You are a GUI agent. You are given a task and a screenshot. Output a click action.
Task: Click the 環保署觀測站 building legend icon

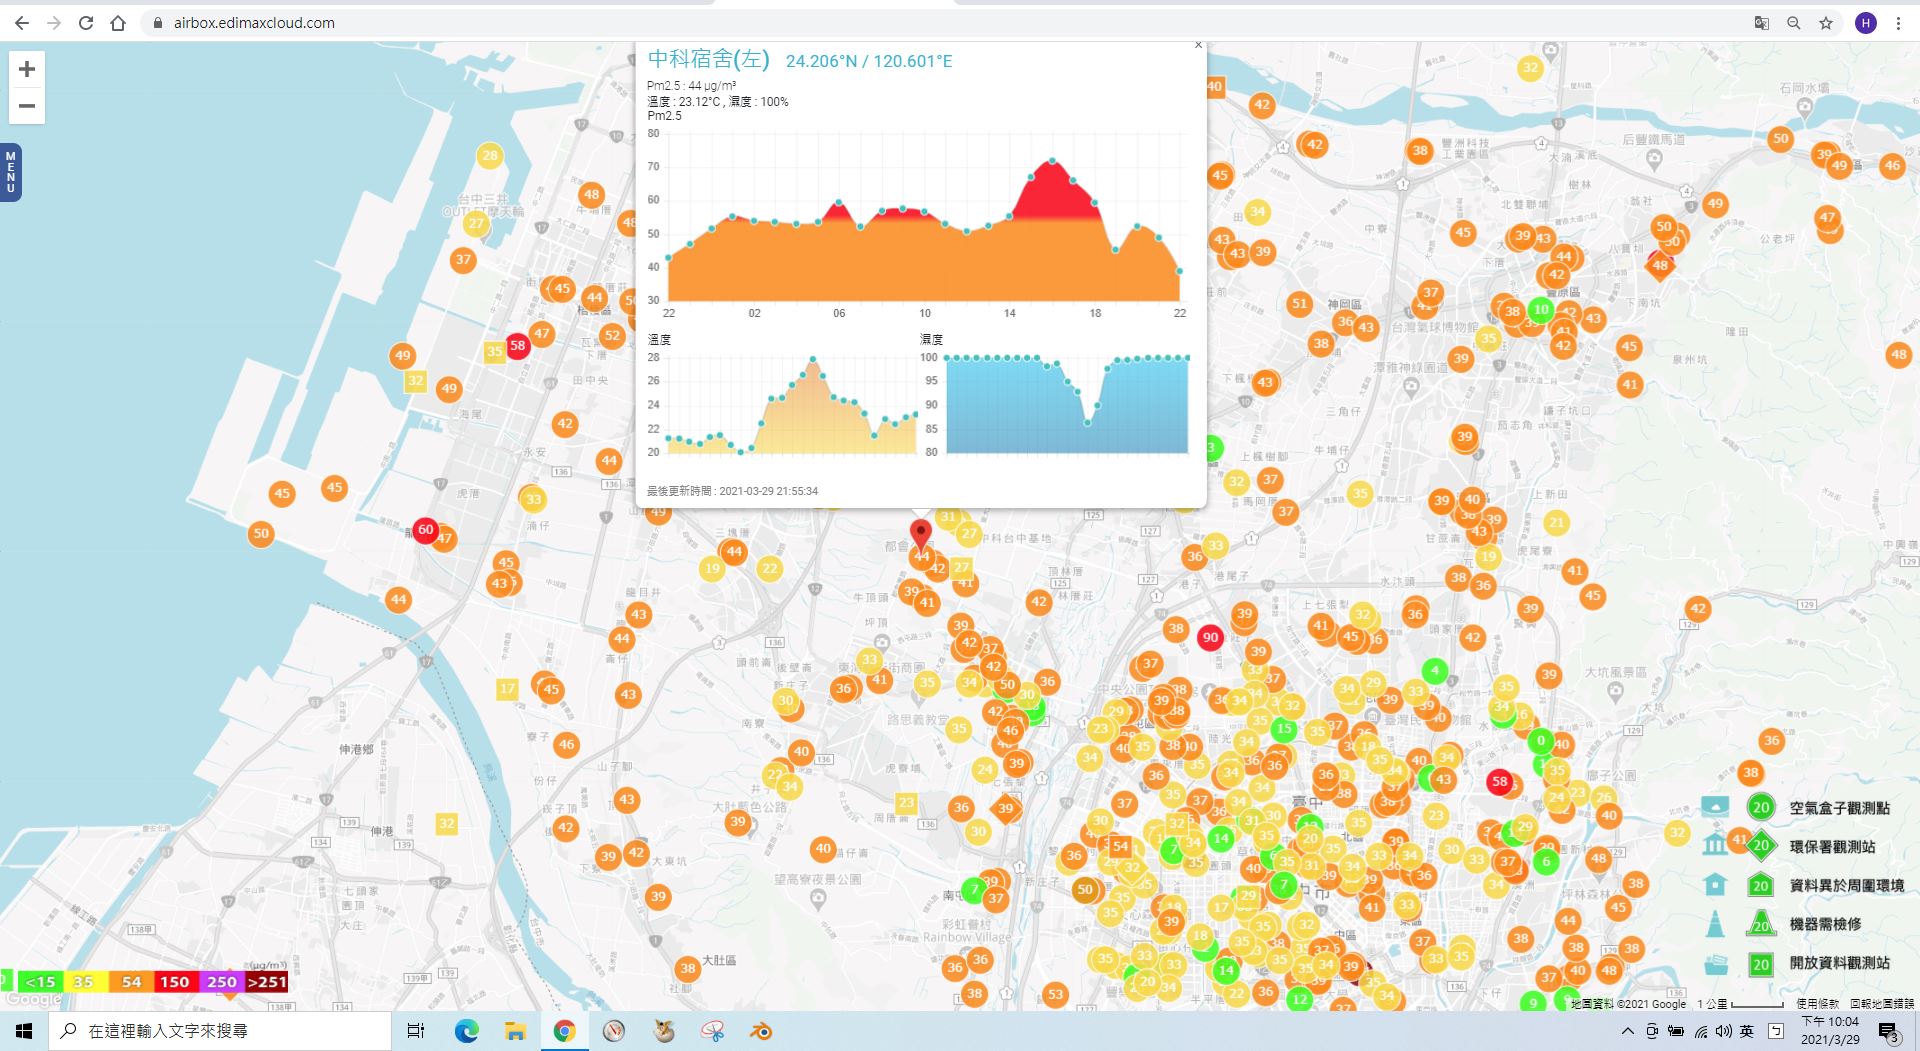pos(1715,845)
